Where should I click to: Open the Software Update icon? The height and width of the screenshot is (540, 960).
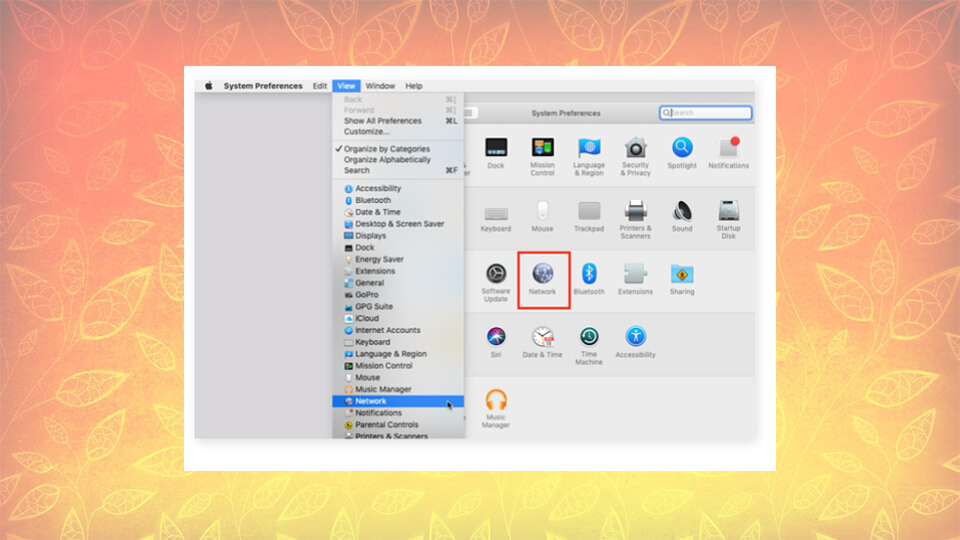[x=496, y=274]
